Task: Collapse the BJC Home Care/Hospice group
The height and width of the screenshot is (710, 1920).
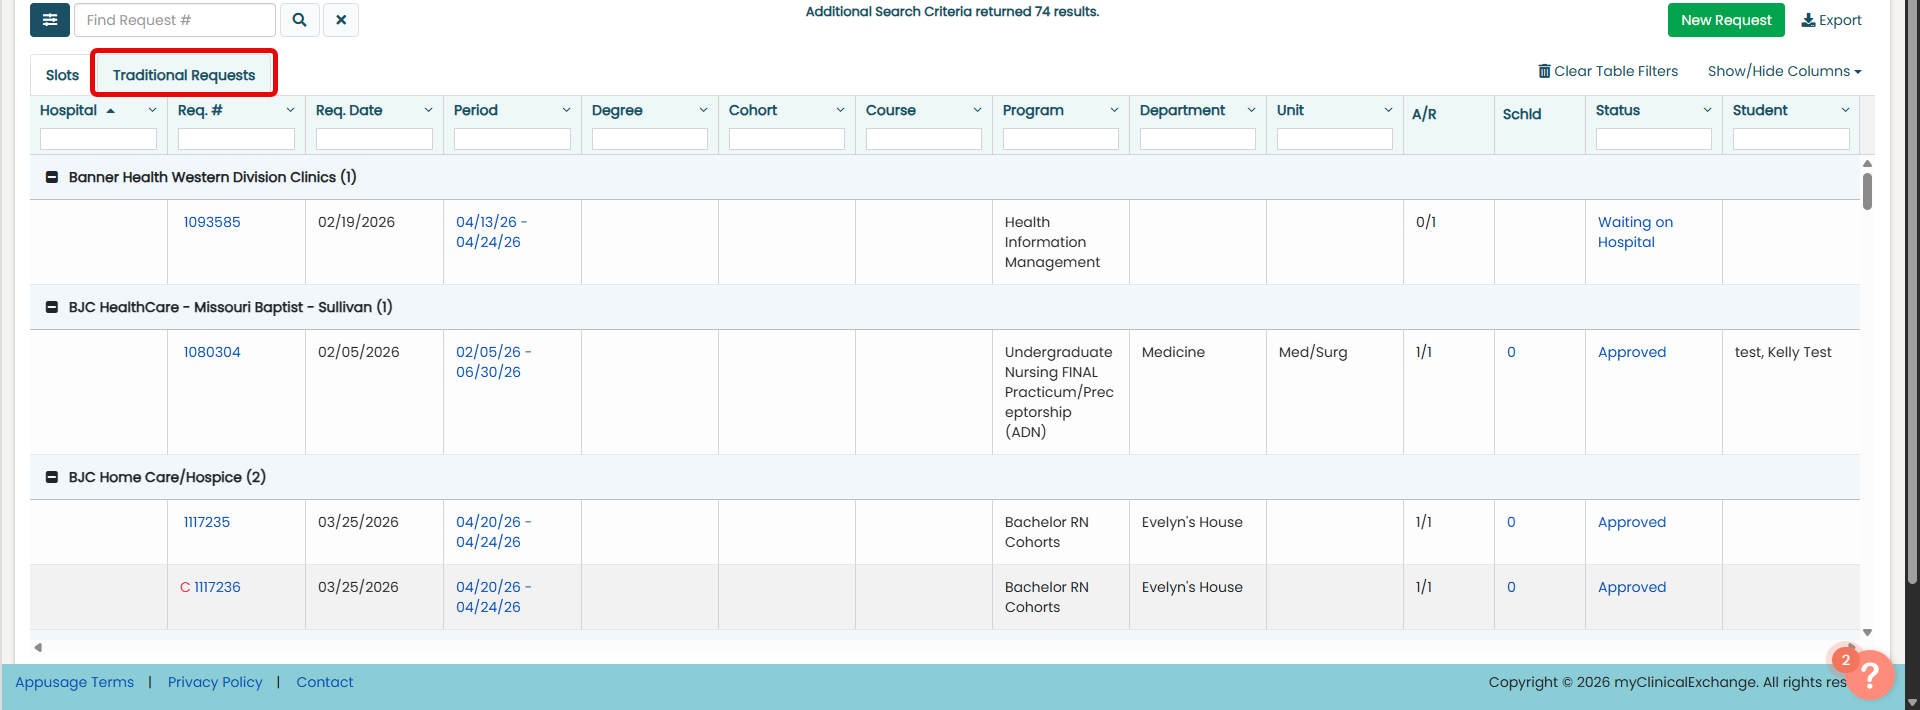Action: coord(52,477)
